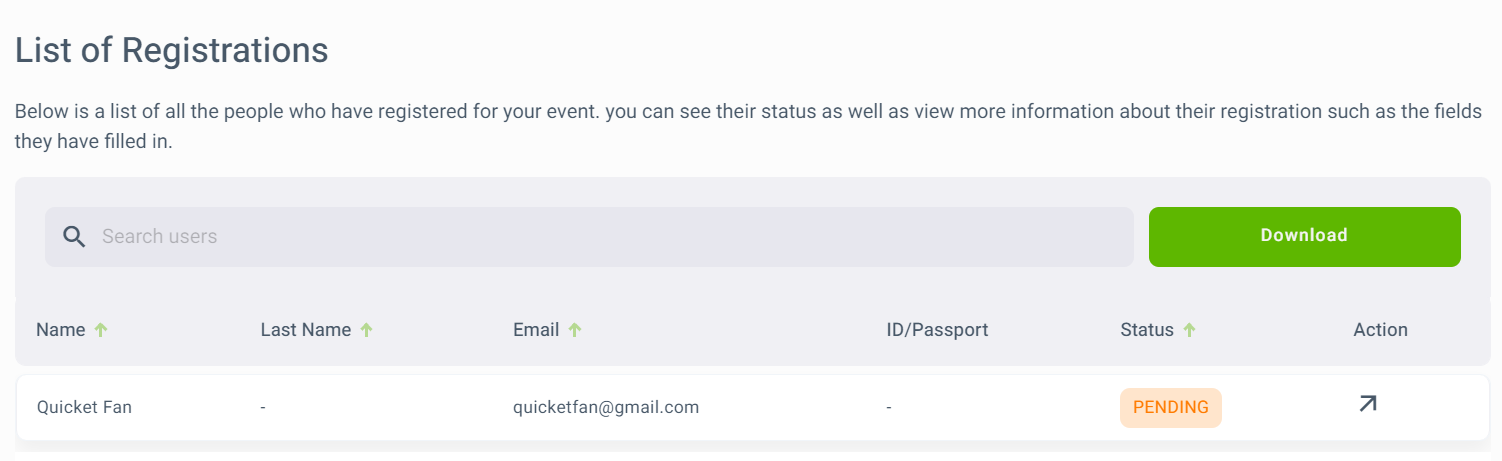Click the ID/Passport column header
The image size is (1502, 461).
pyautogui.click(x=937, y=330)
